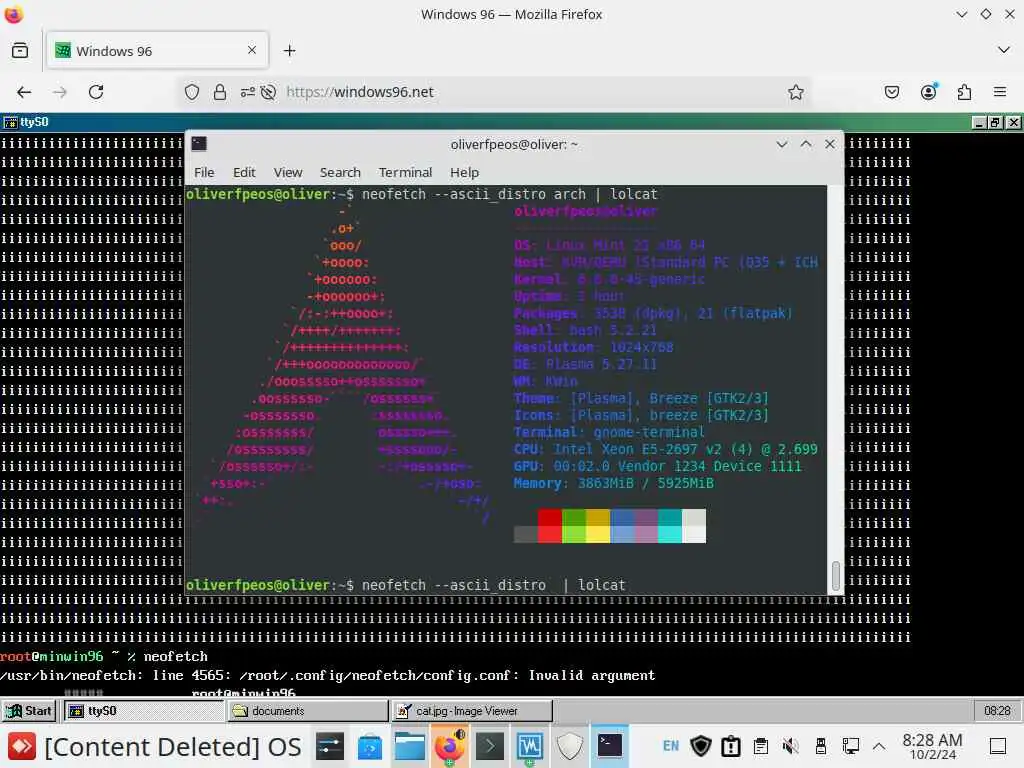Image resolution: width=1024 pixels, height=768 pixels.
Task: Open the Help menu in terminal
Action: [464, 172]
